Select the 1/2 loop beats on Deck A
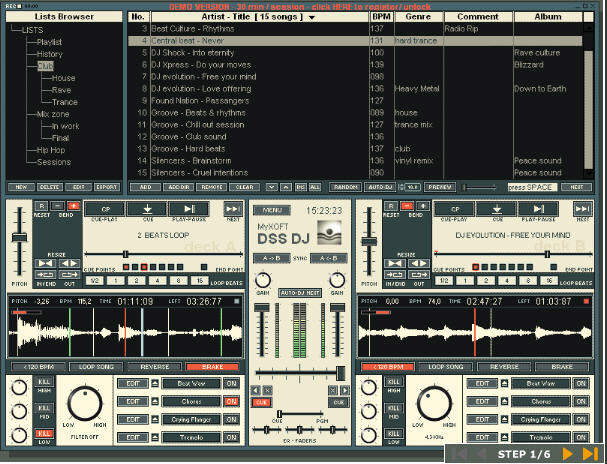The width and height of the screenshot is (607, 464). (95, 281)
